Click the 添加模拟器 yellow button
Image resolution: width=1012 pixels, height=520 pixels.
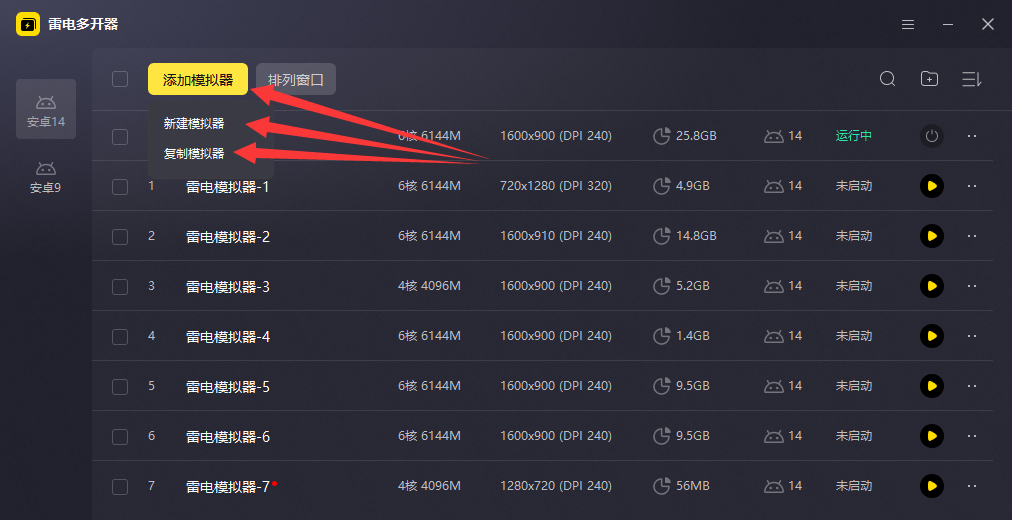(197, 79)
